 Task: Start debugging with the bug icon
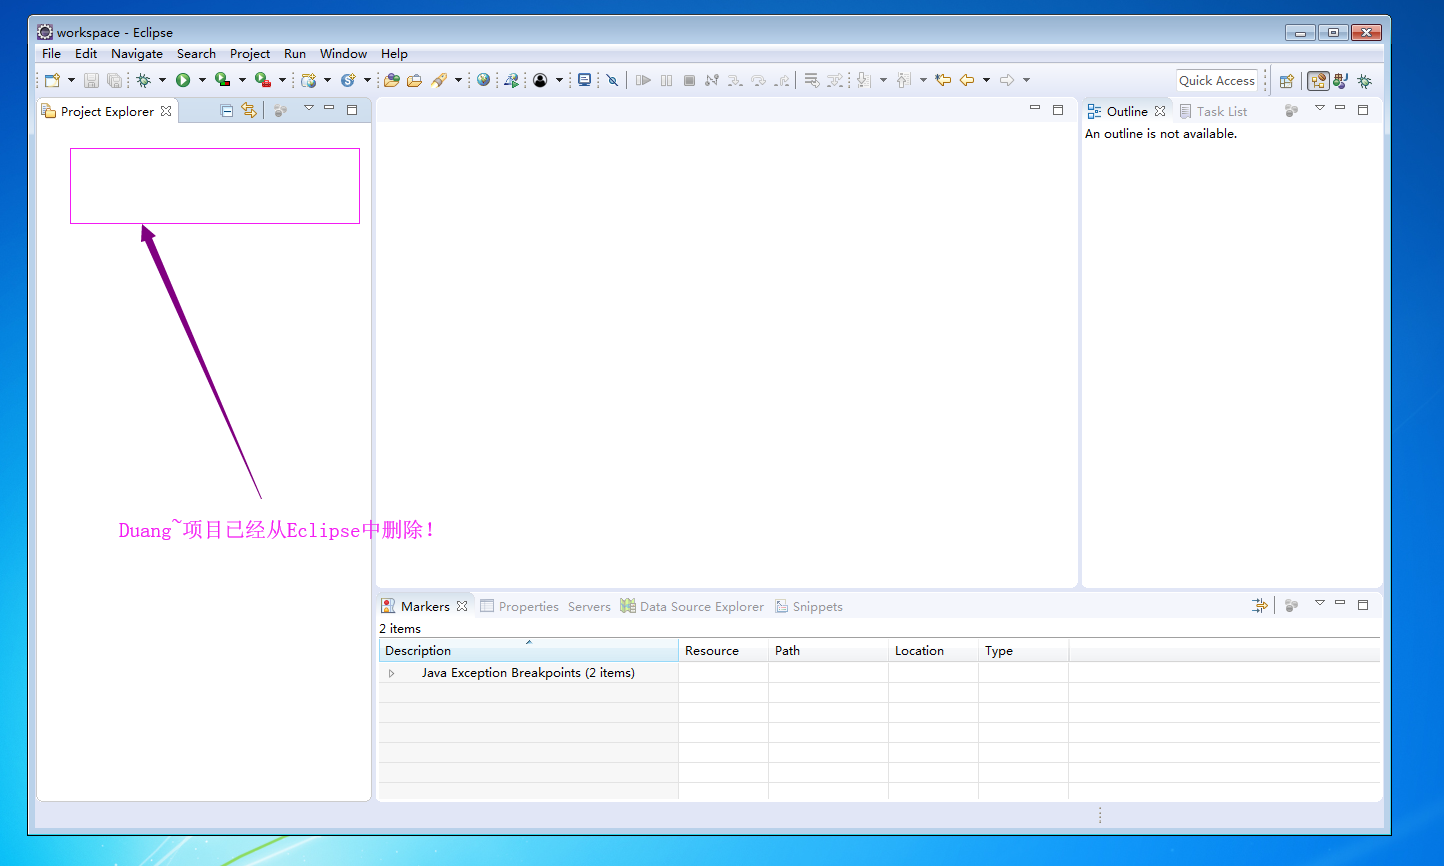click(x=144, y=80)
